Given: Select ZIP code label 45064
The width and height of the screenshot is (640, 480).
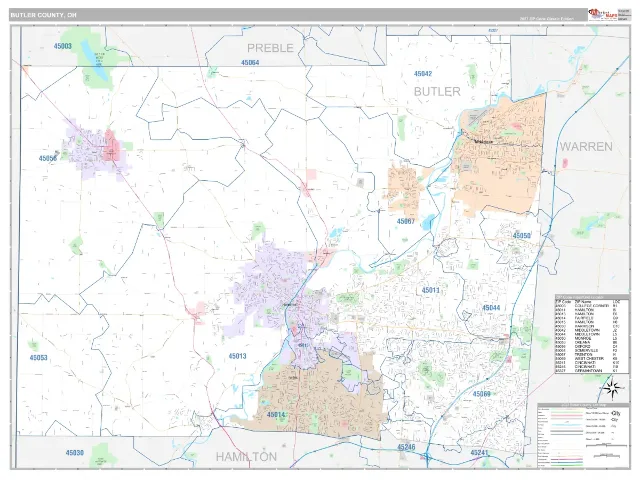Looking at the screenshot, I should coord(250,62).
